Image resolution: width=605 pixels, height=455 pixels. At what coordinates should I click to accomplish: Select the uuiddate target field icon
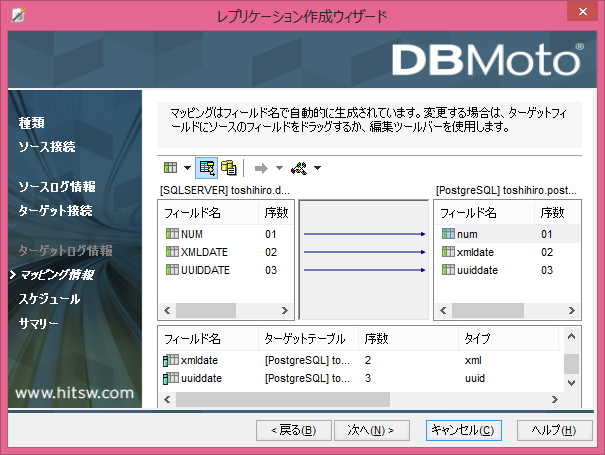pyautogui.click(x=448, y=270)
